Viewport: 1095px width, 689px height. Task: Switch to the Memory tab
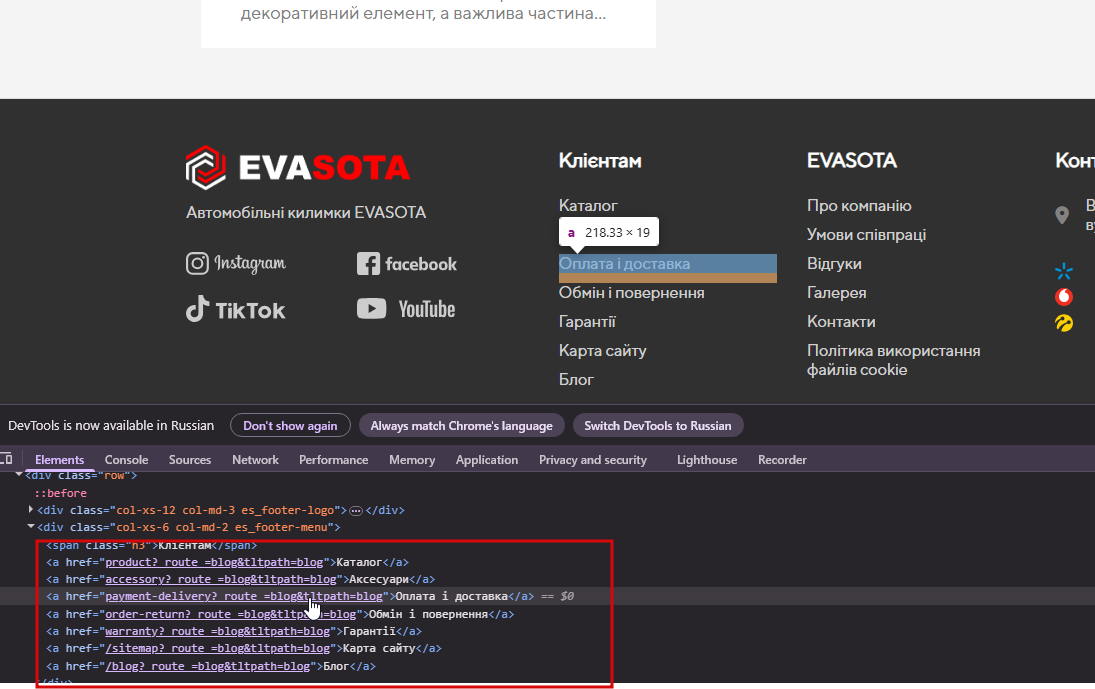point(412,459)
